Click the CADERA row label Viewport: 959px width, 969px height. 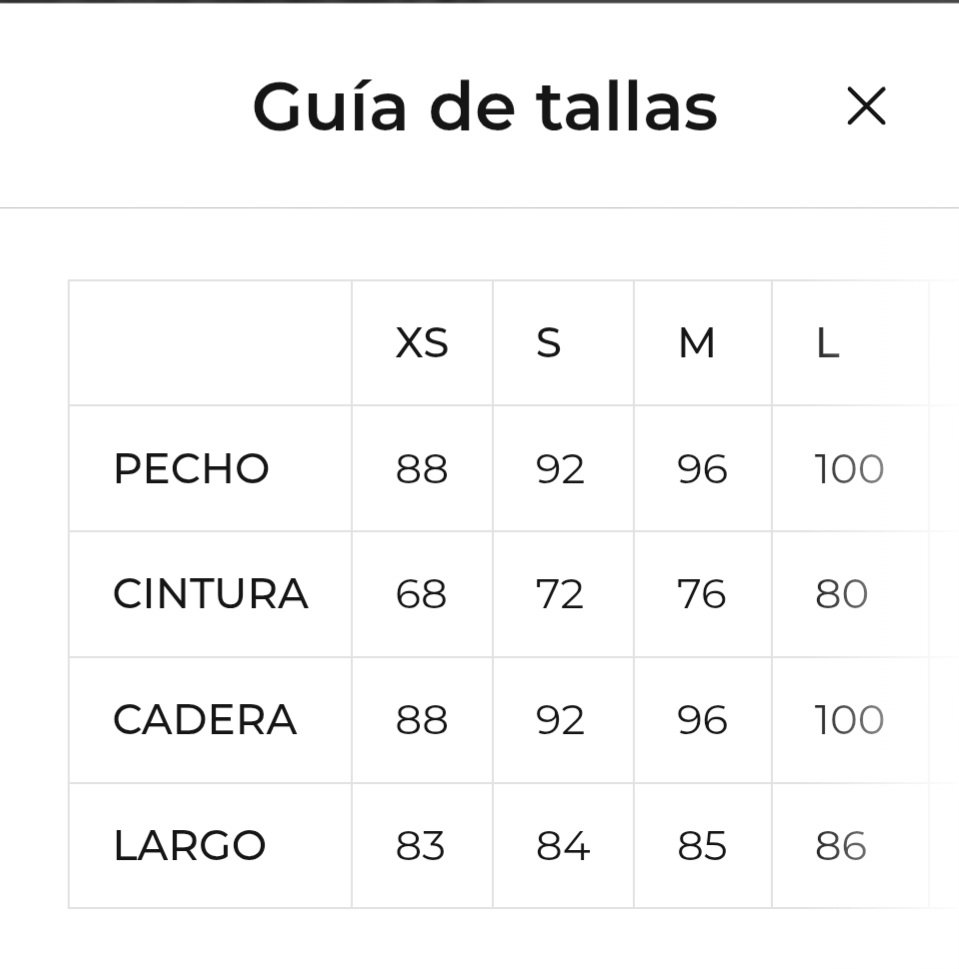pyautogui.click(x=205, y=720)
